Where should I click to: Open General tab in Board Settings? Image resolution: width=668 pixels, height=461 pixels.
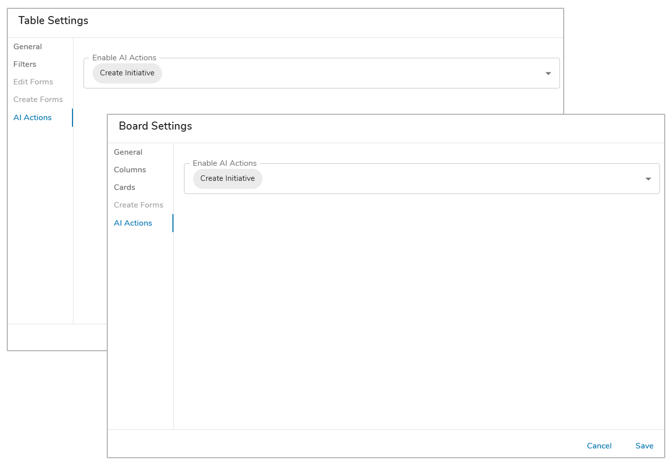point(128,152)
